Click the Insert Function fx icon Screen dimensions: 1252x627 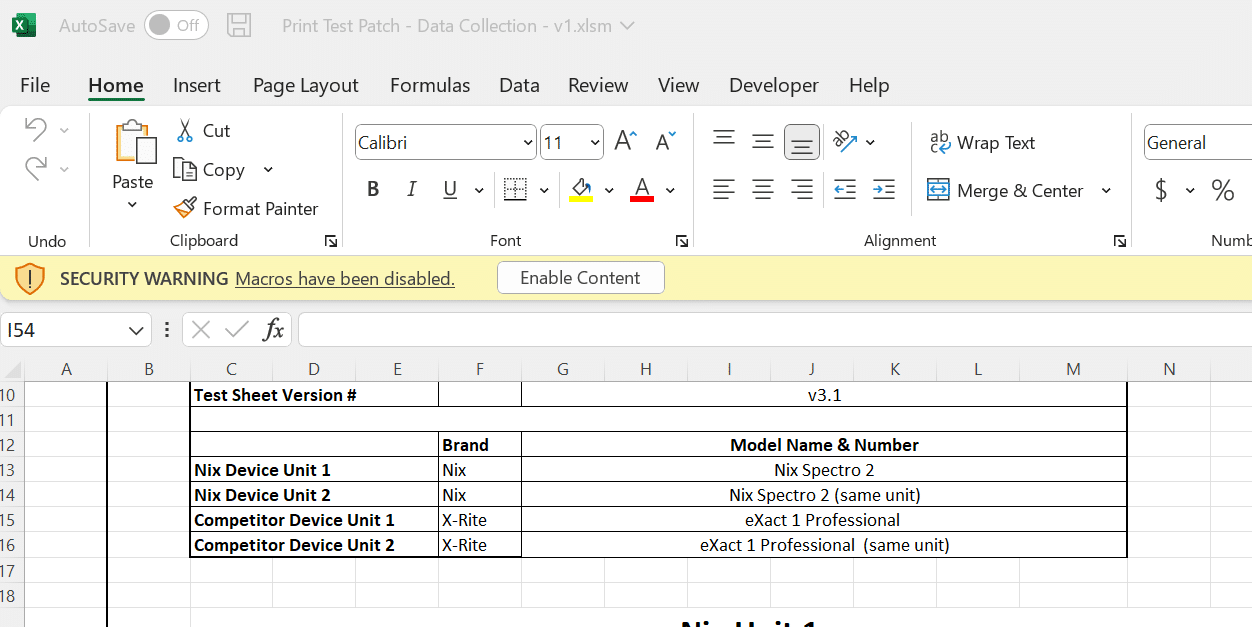pyautogui.click(x=273, y=330)
